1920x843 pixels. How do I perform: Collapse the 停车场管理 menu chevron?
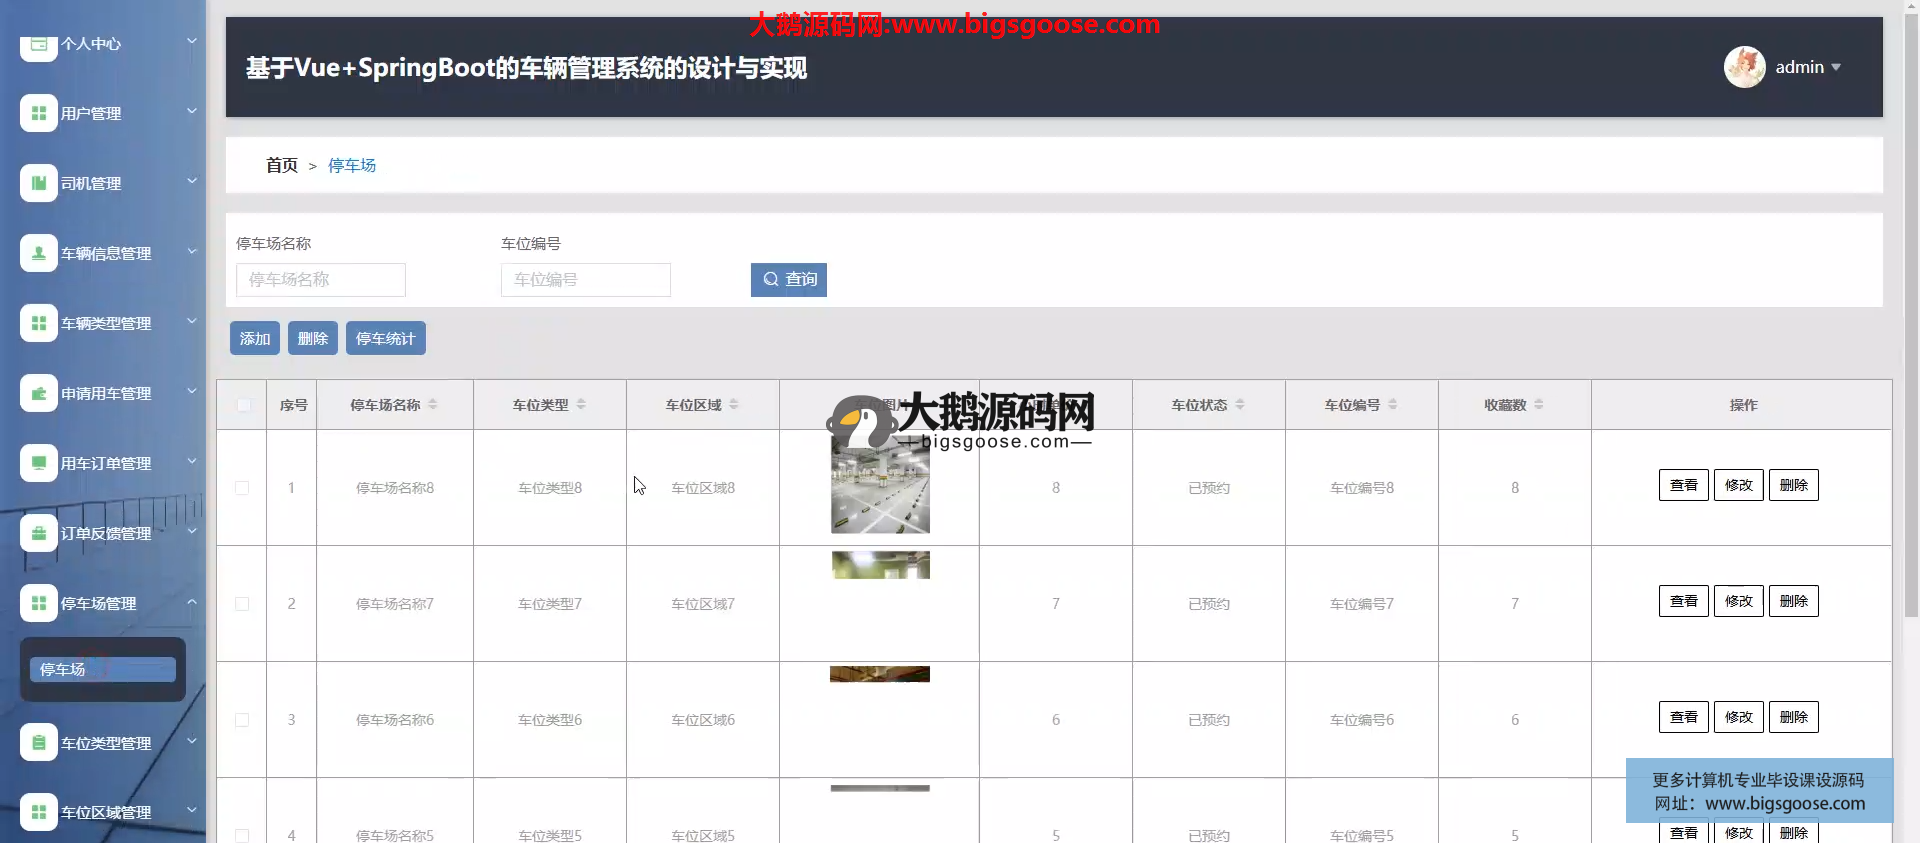point(192,602)
